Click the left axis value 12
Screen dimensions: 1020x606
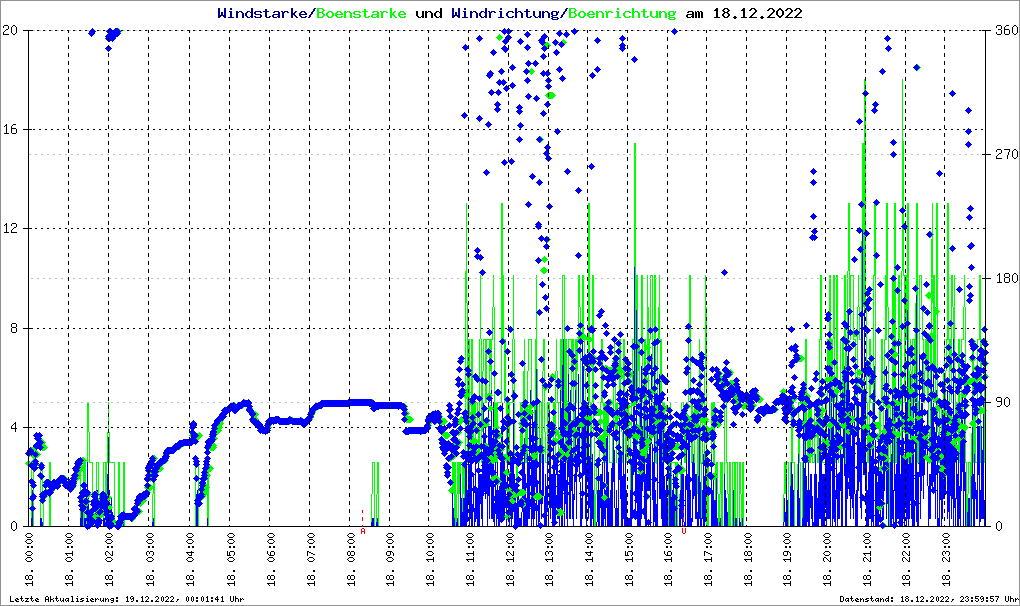[x=12, y=229]
